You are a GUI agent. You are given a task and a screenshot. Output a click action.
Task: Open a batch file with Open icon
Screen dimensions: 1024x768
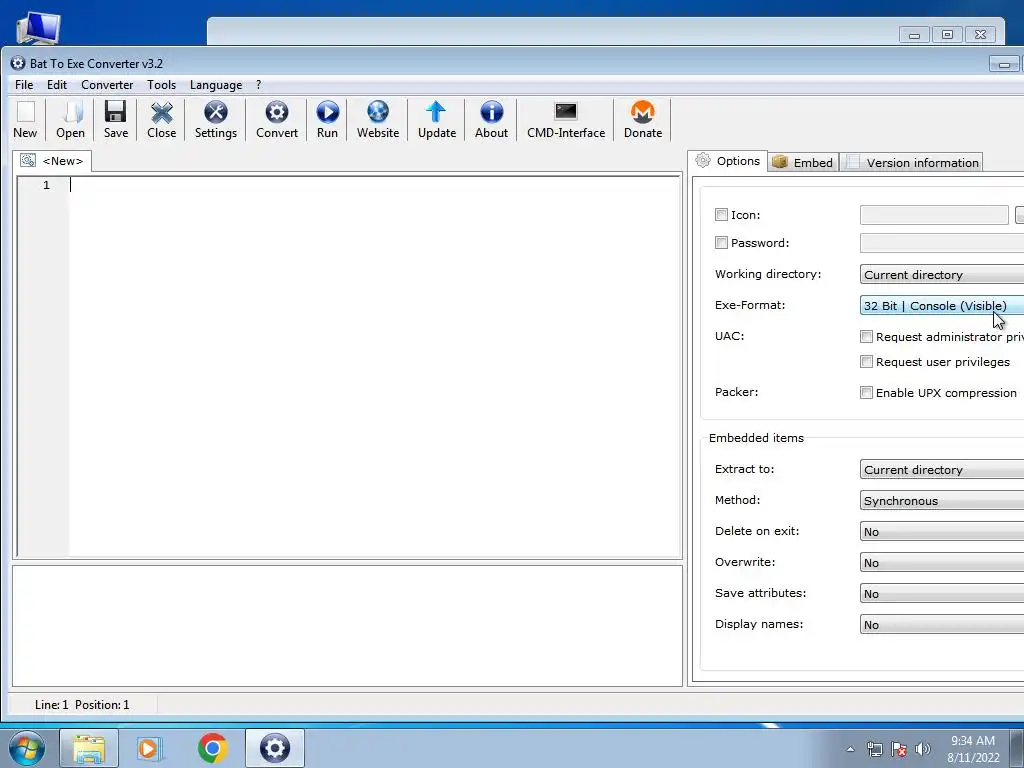point(71,120)
